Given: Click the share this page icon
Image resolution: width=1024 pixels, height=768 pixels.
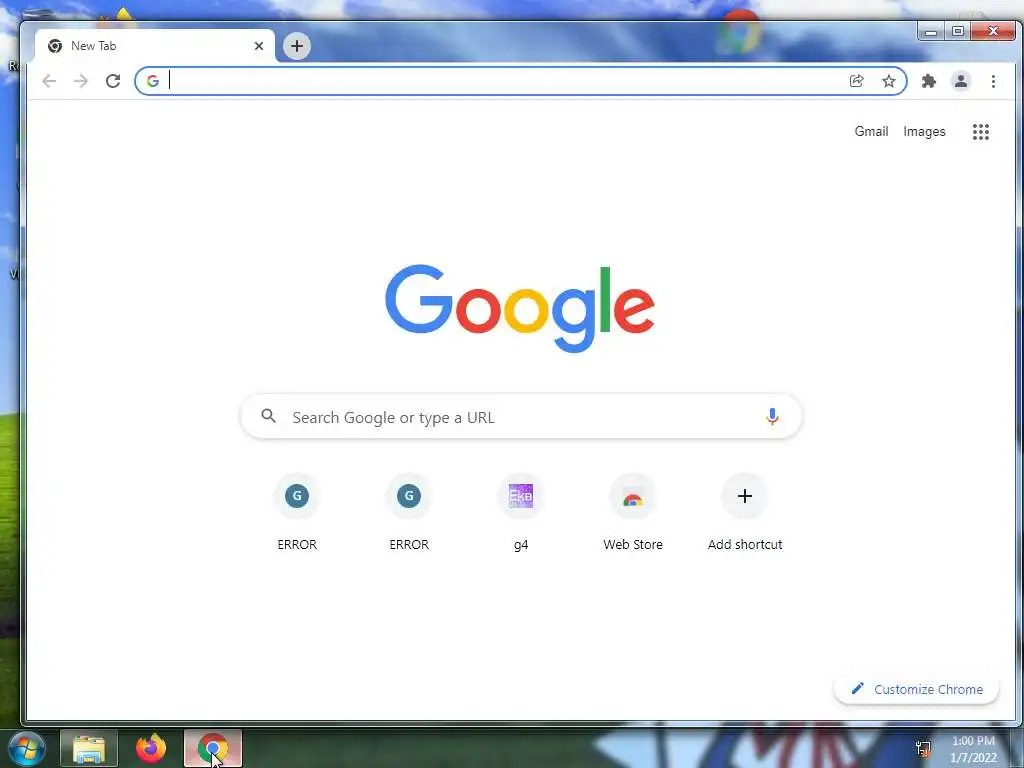Looking at the screenshot, I should tap(856, 81).
